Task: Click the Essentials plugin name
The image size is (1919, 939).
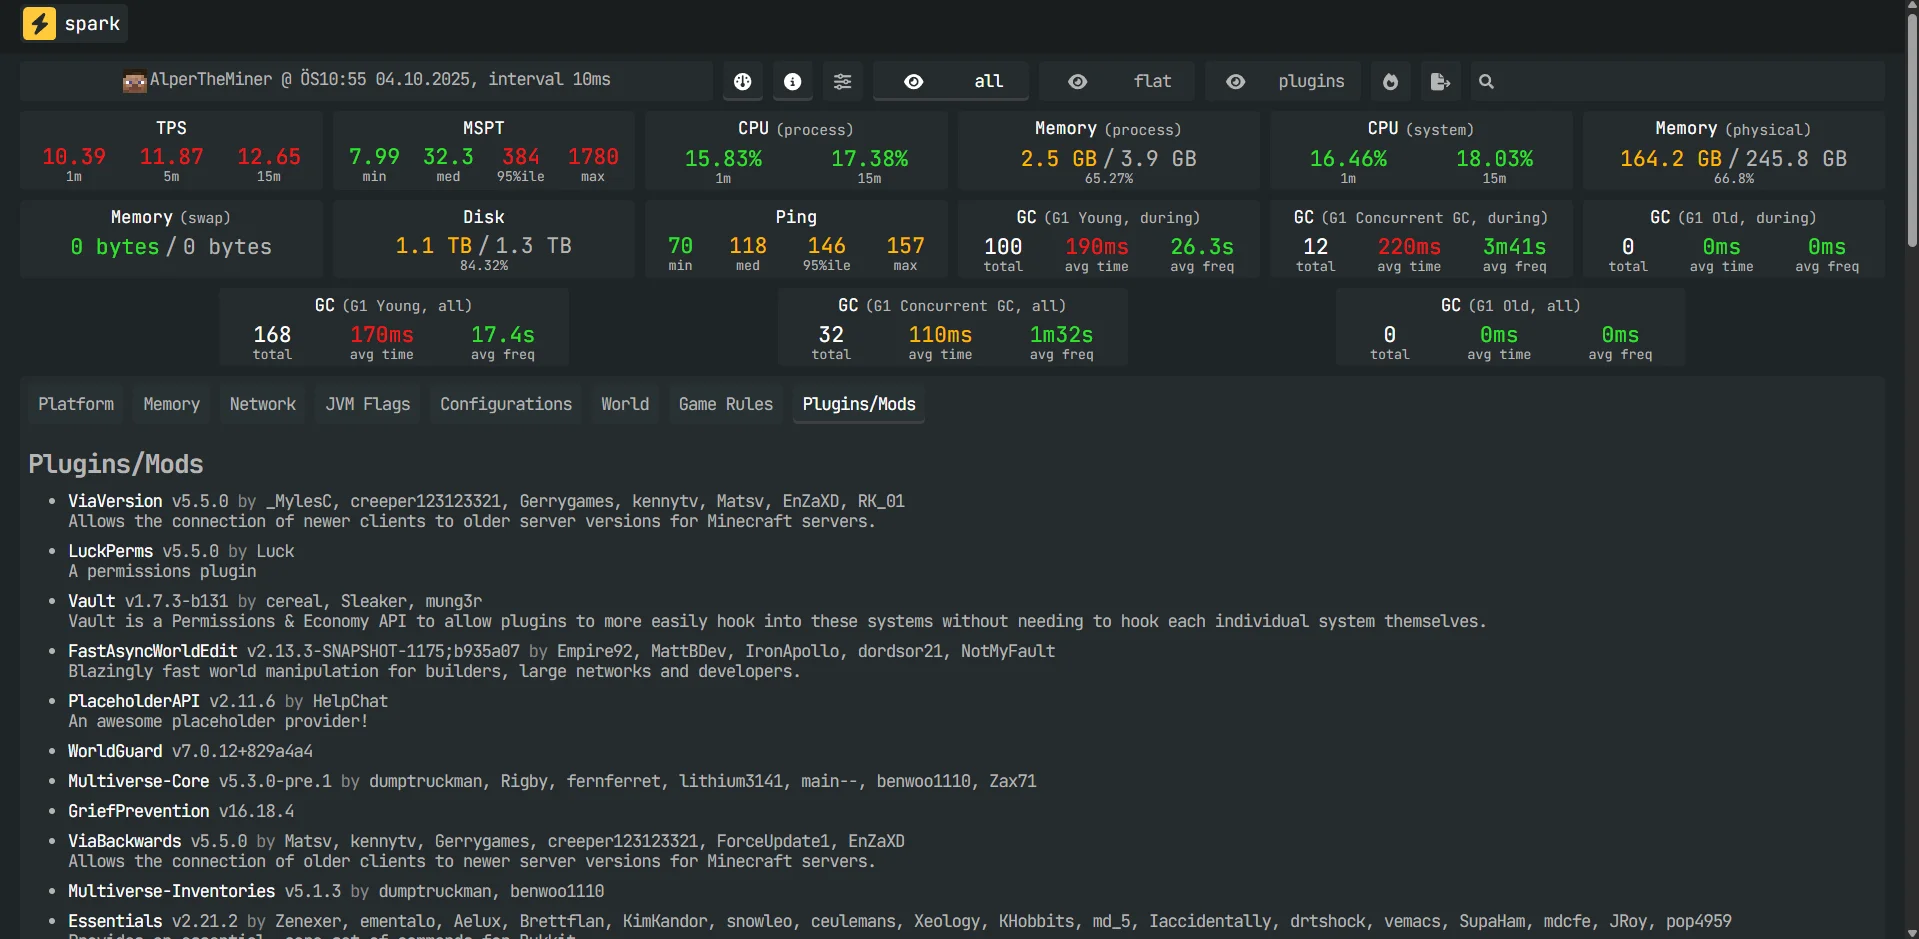Action: coord(115,921)
